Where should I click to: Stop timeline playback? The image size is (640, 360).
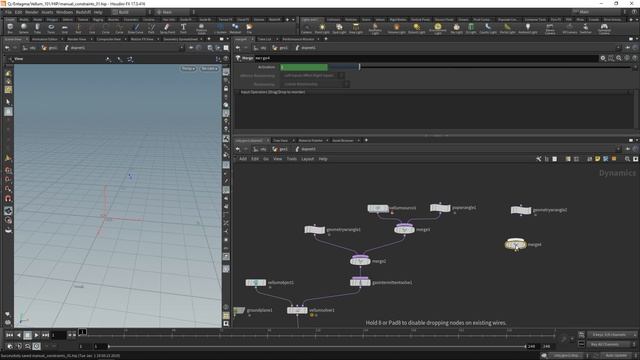(27, 335)
